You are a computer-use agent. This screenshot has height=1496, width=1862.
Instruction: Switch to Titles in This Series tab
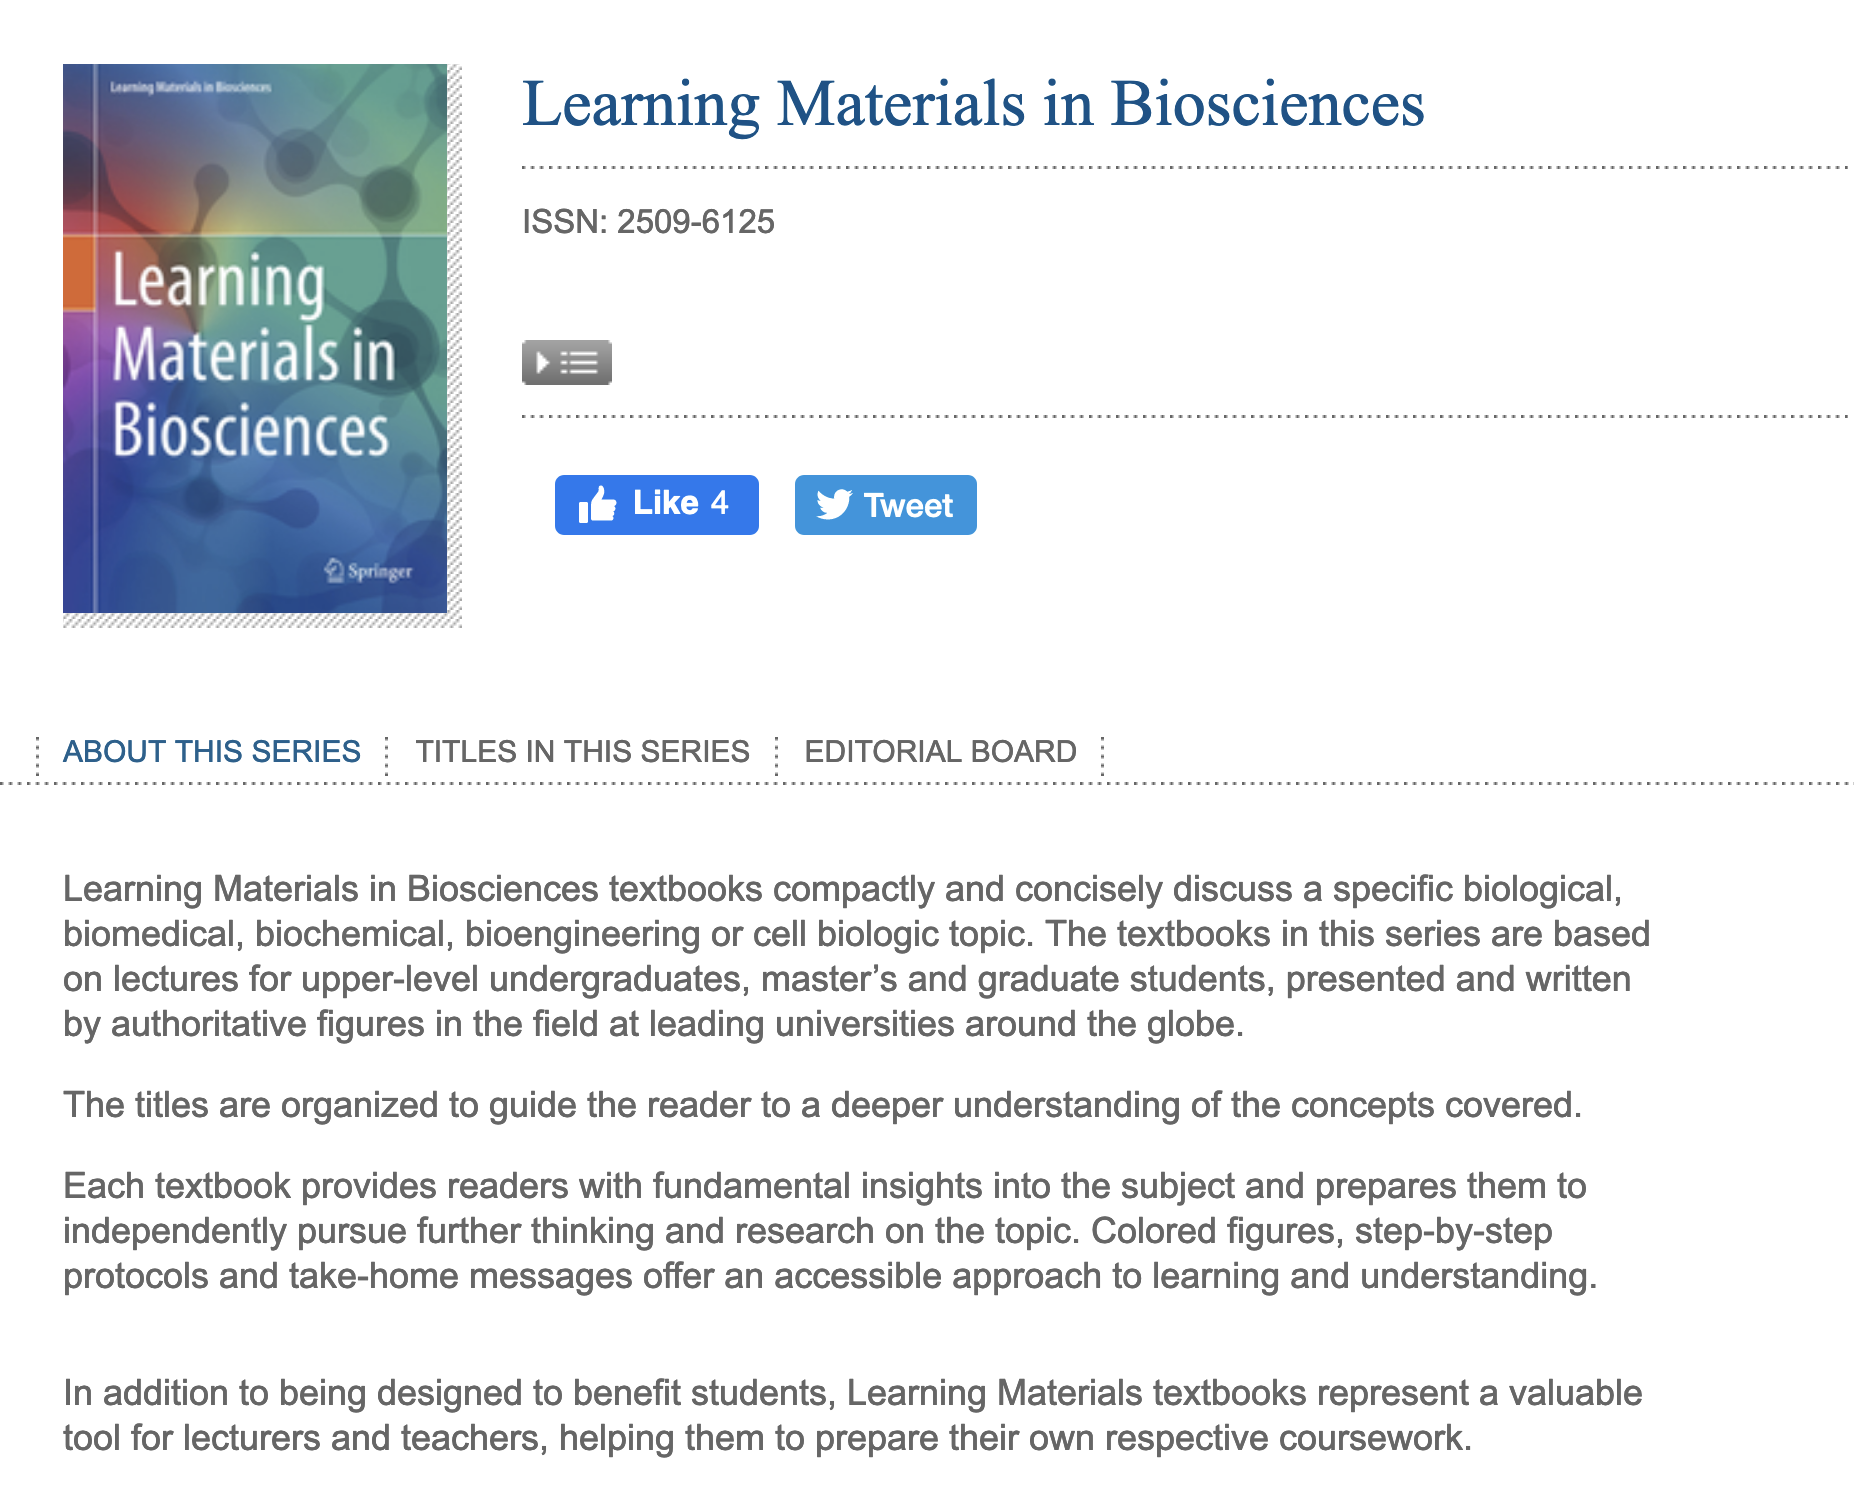[x=582, y=751]
